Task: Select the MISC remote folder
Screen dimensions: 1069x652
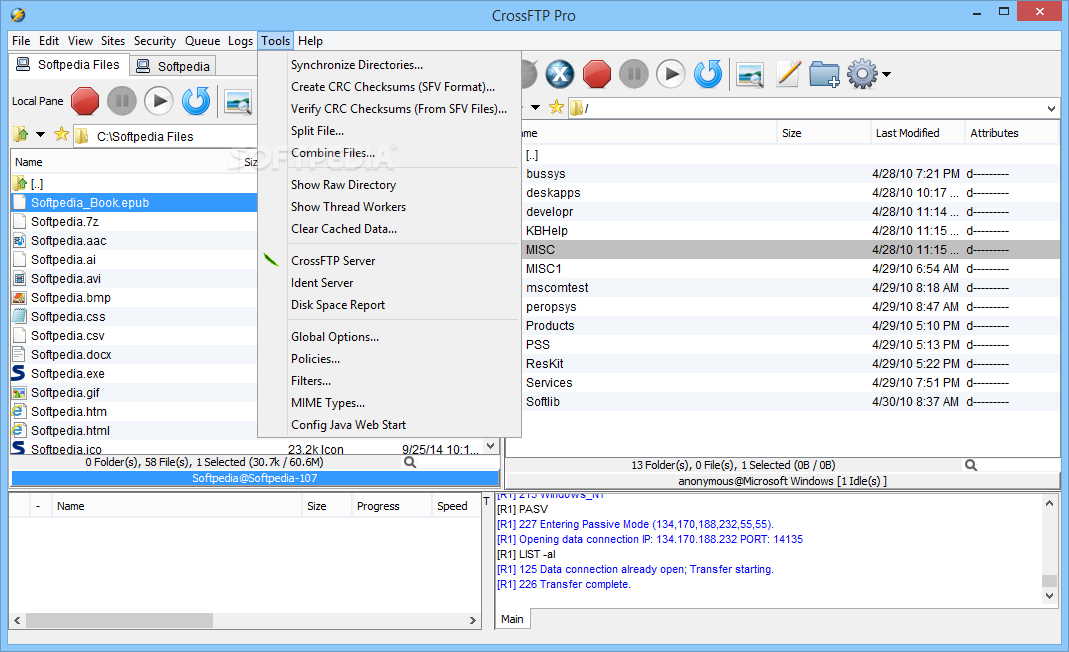Action: coord(790,250)
